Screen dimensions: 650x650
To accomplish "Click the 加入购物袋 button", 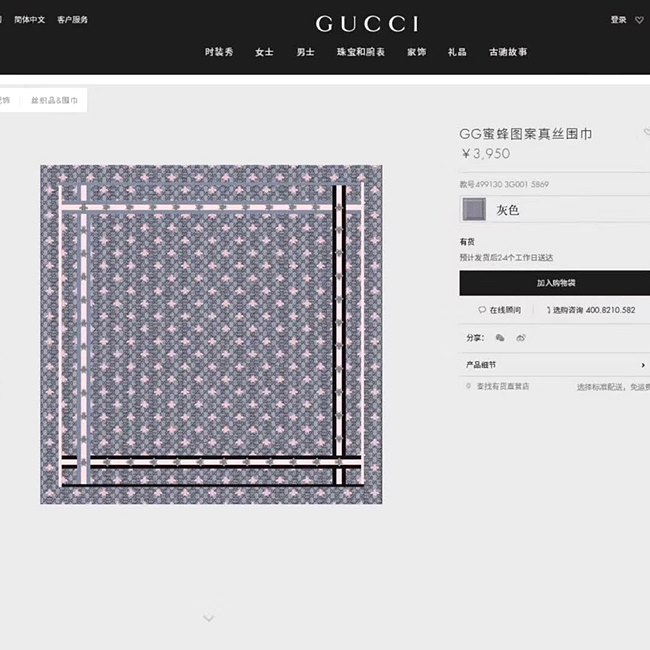I will click(555, 283).
